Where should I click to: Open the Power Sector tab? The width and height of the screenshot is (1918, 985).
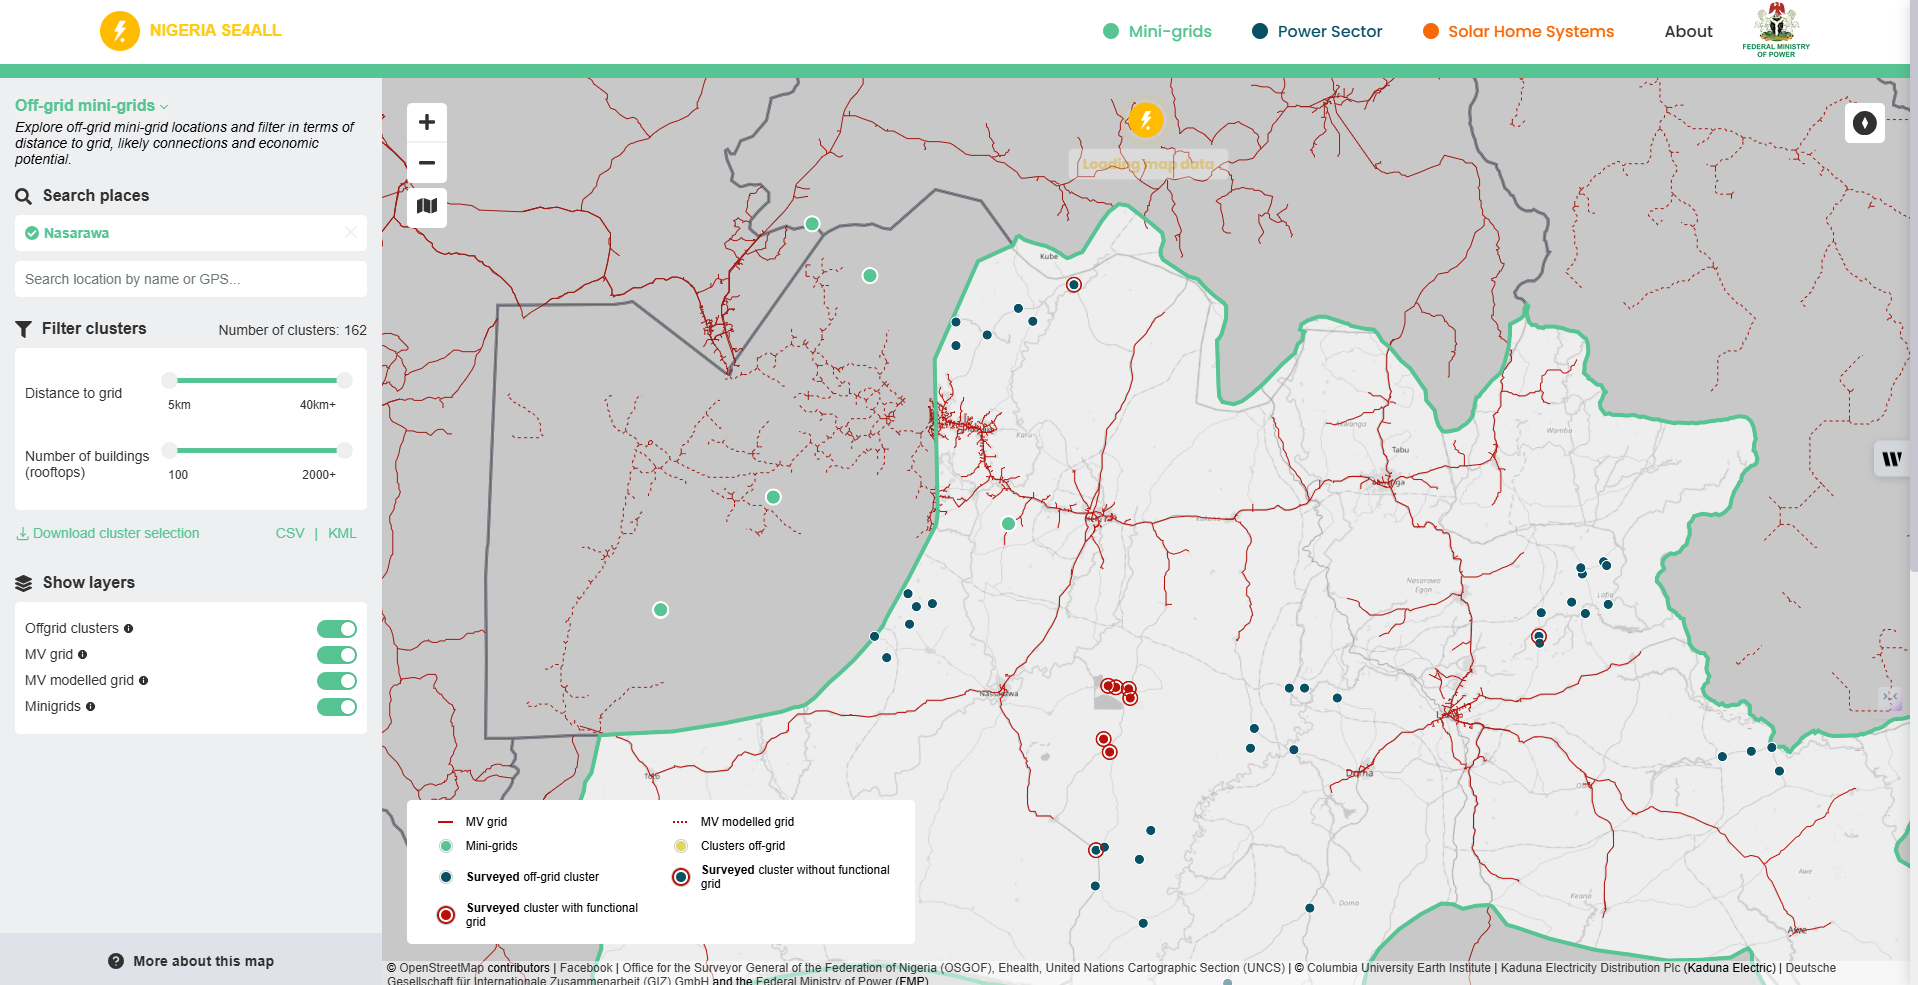tap(1317, 32)
